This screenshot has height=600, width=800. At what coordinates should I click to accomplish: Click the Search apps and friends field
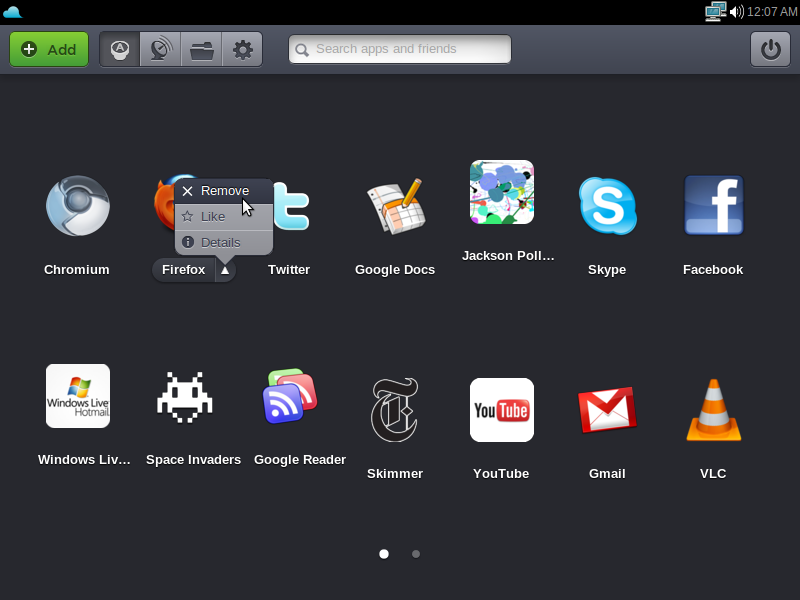pyautogui.click(x=400, y=49)
